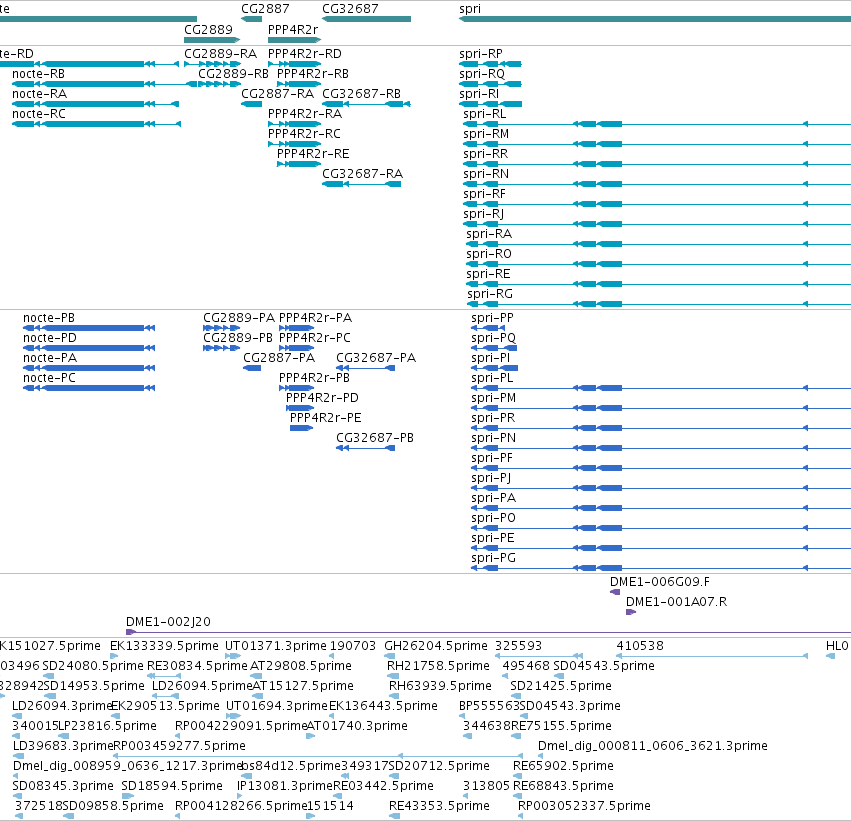Select PPP4R2r-PA protein
The image size is (851, 821).
296,328
